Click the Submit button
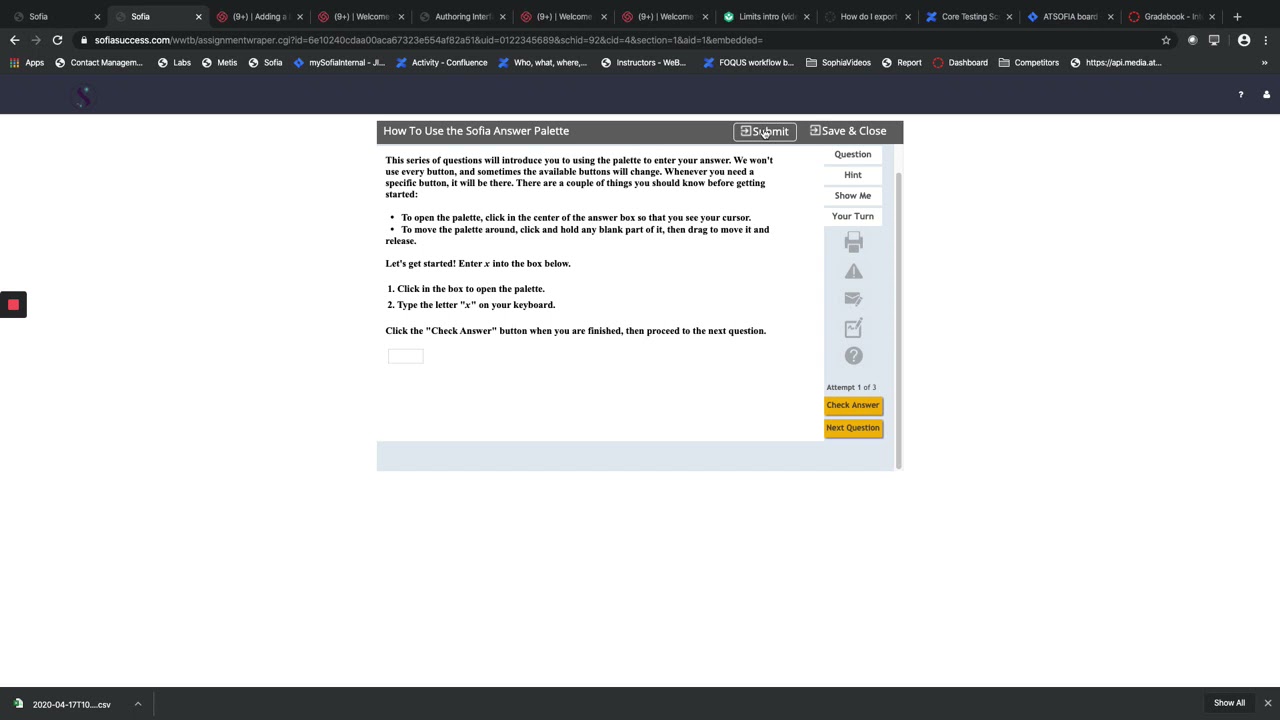This screenshot has width=1280, height=720. pos(765,131)
